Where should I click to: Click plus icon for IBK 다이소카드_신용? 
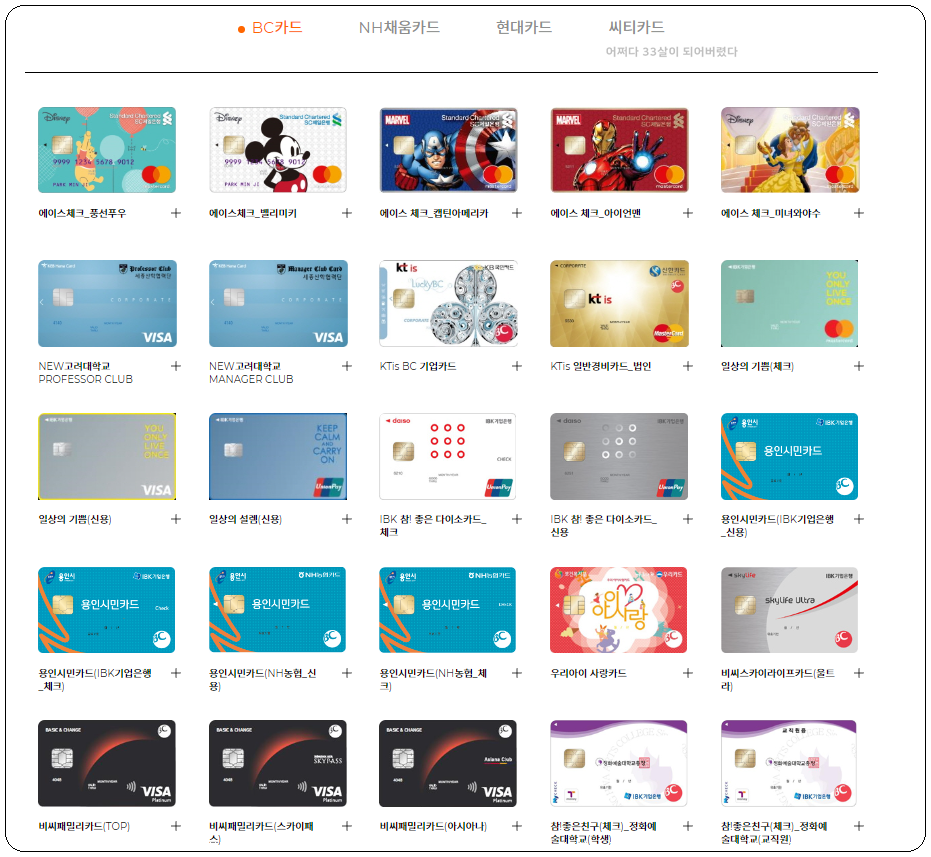tap(688, 519)
